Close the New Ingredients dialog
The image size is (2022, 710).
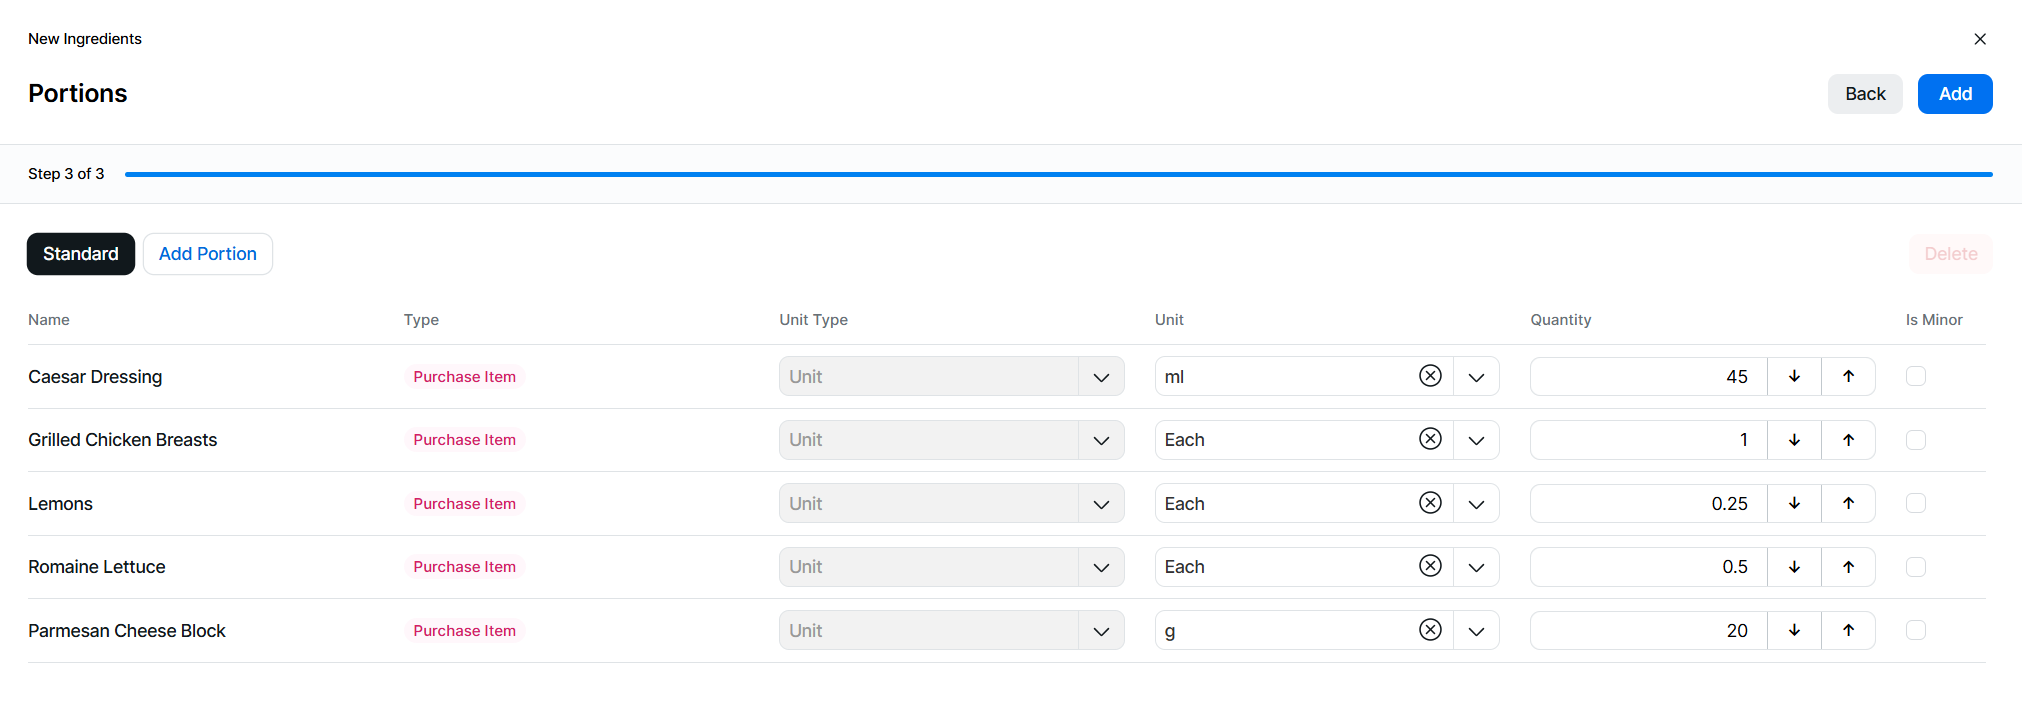point(1979,39)
